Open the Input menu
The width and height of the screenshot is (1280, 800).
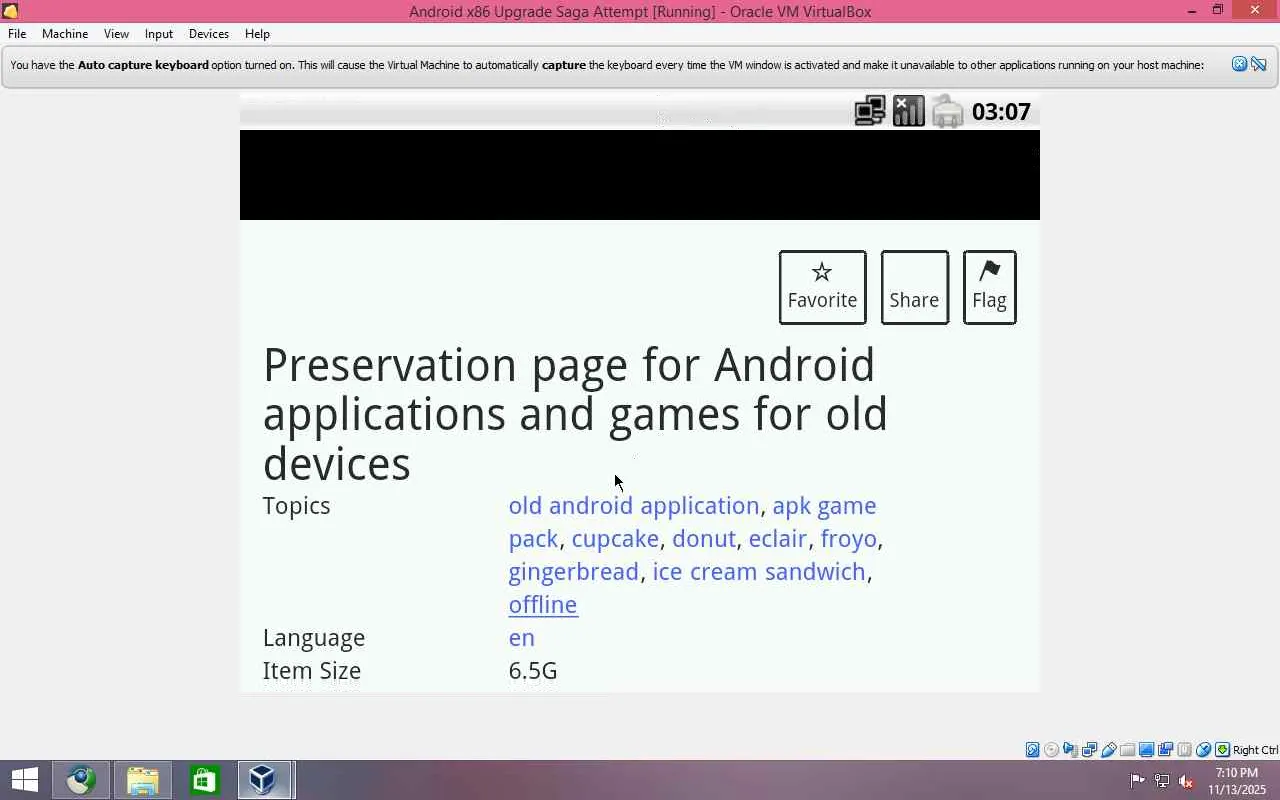click(159, 33)
